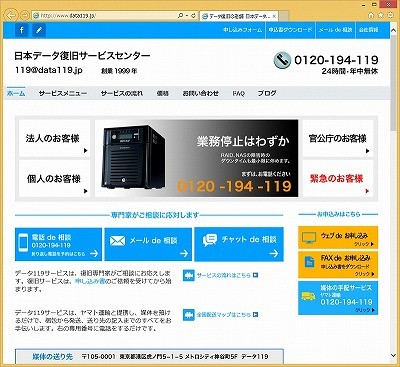This screenshot has height=367, width=400.
Task: Click the NAS server banner image
Action: click(197, 158)
